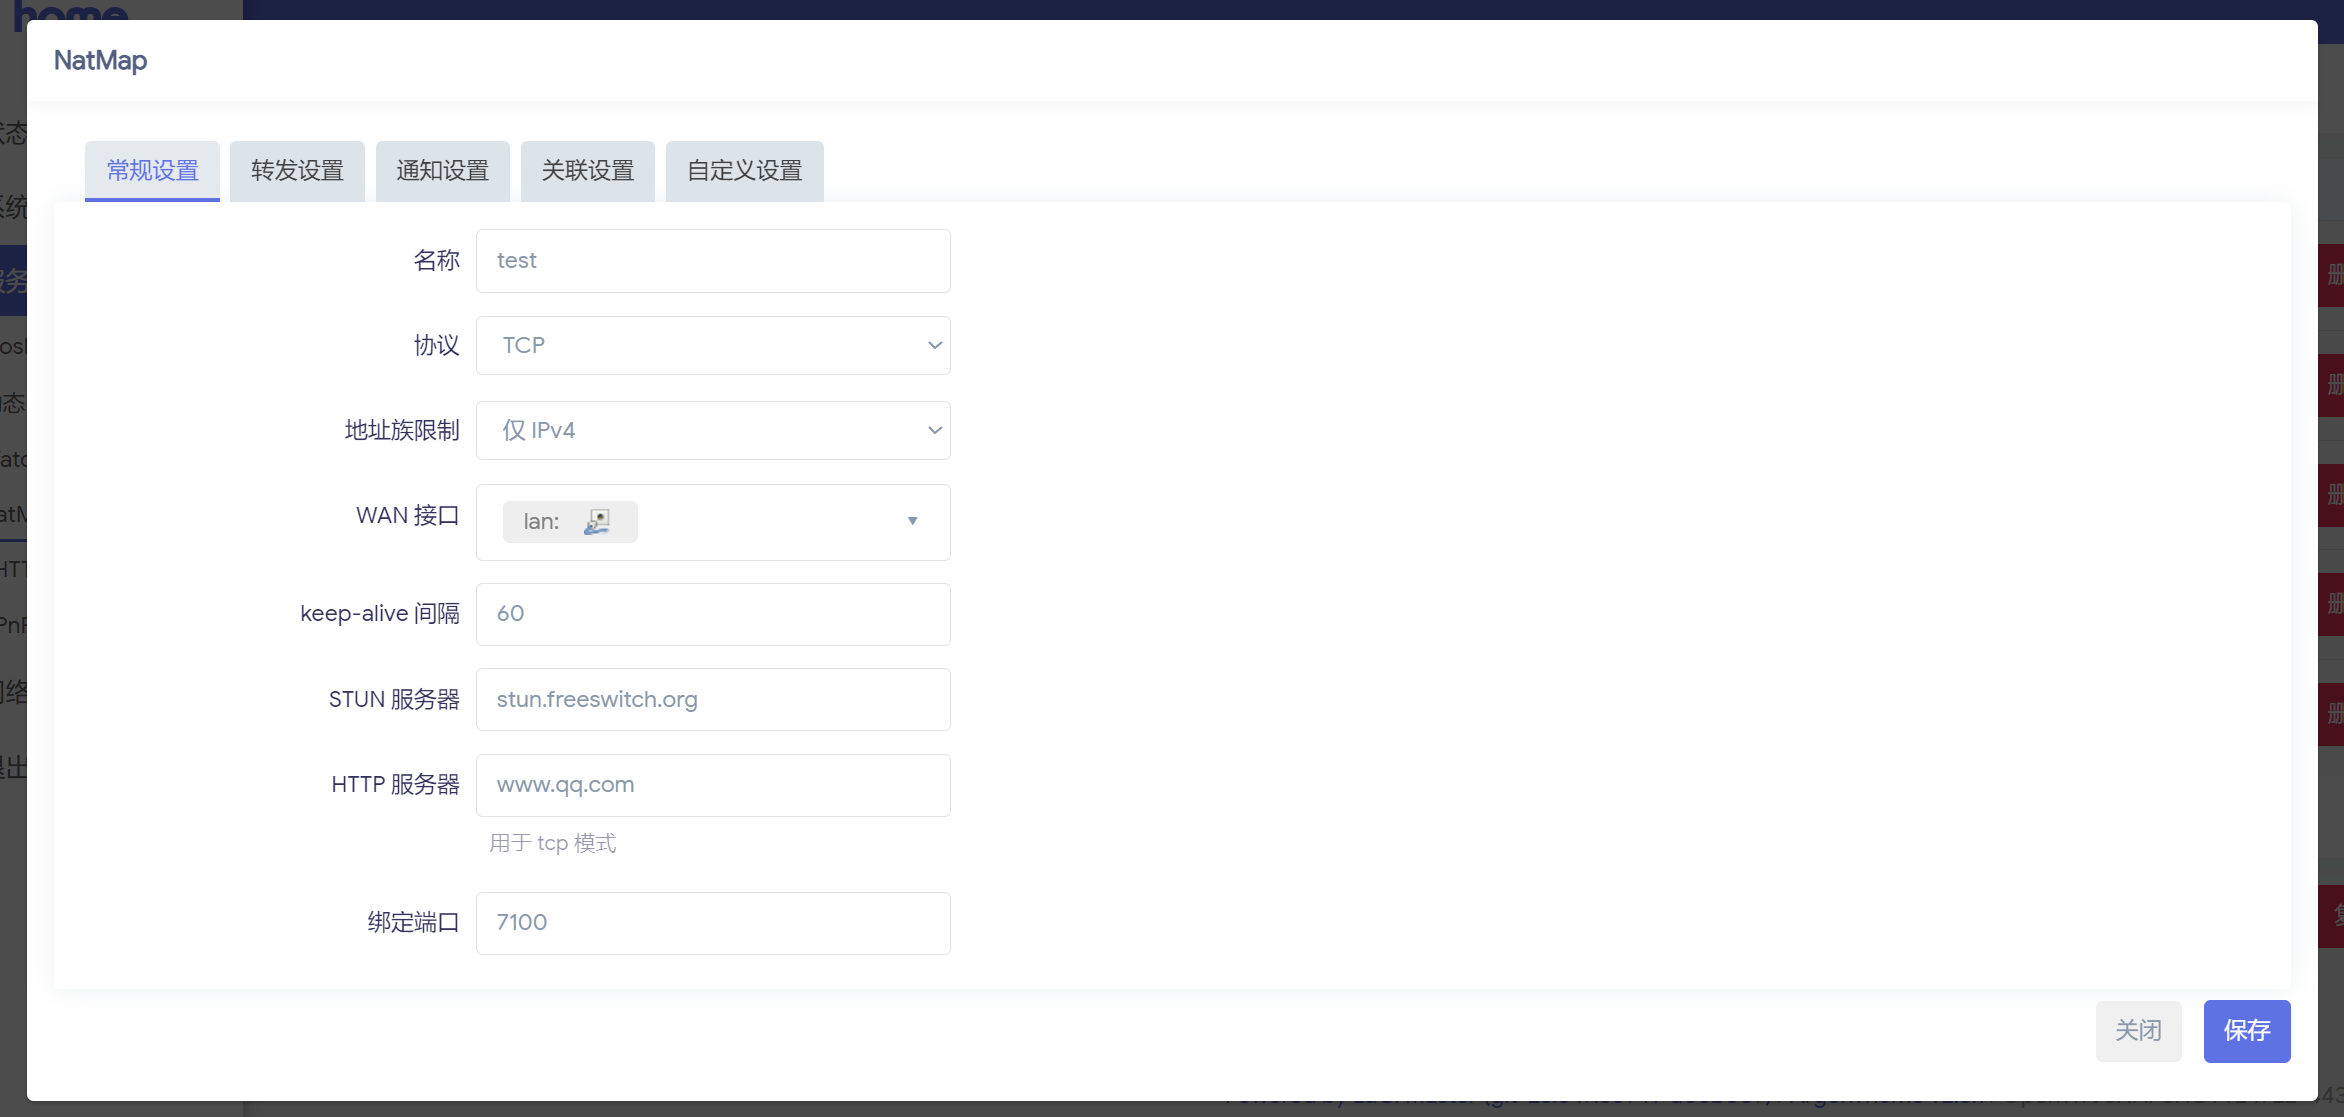Open the 通知设置 tab
The image size is (2344, 1117).
[442, 171]
